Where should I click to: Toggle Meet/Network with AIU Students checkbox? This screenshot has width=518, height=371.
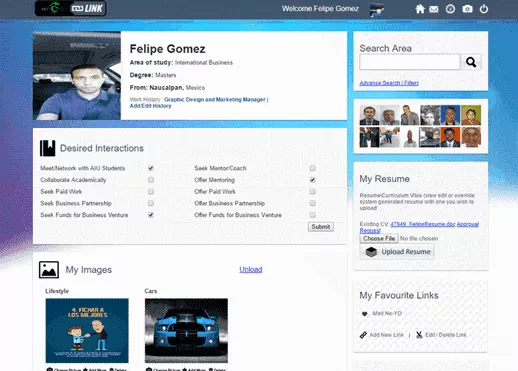tap(151, 168)
